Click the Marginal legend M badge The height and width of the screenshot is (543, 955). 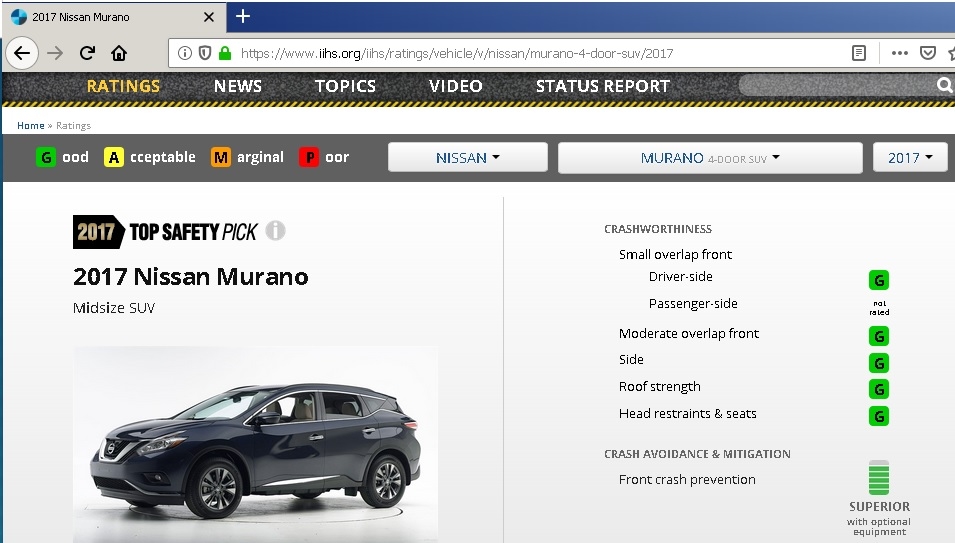tap(220, 157)
